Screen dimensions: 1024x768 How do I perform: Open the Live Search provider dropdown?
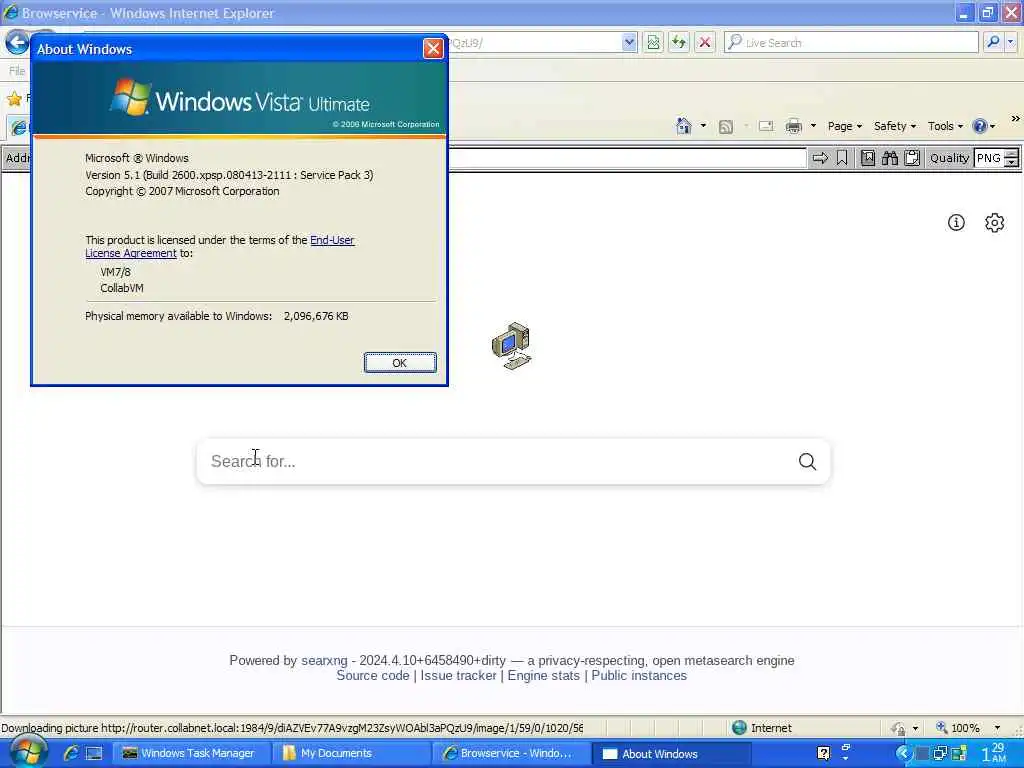pos(1010,42)
